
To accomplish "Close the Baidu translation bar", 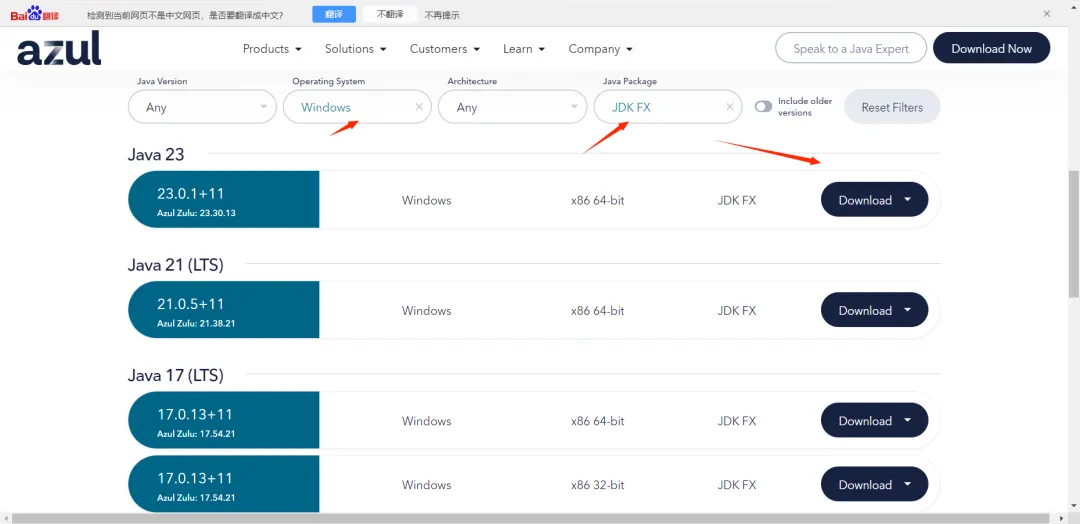I will coord(1046,14).
